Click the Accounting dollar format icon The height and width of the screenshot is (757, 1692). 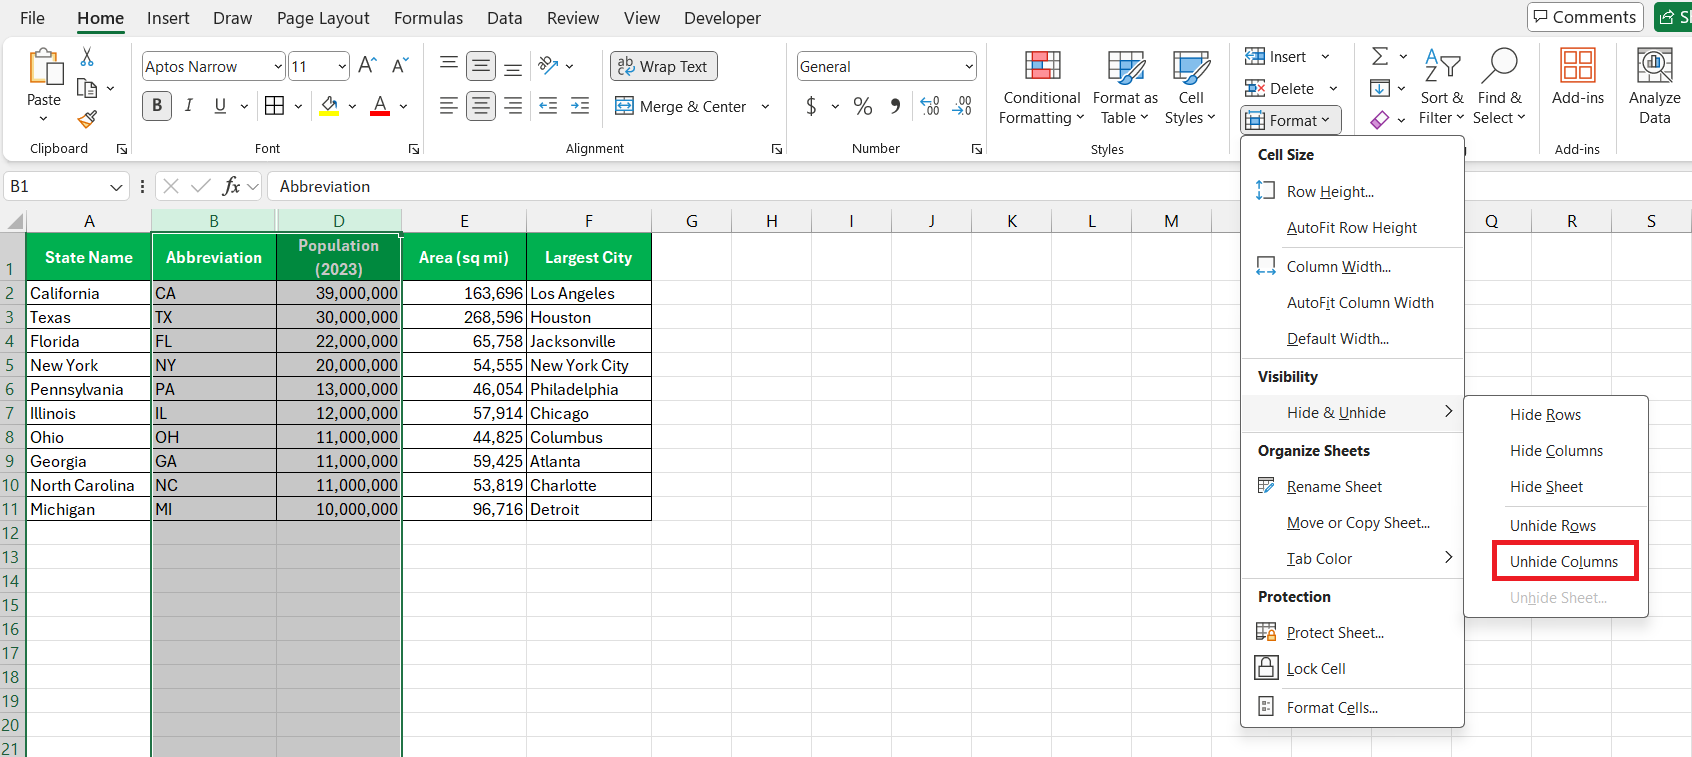click(x=811, y=106)
